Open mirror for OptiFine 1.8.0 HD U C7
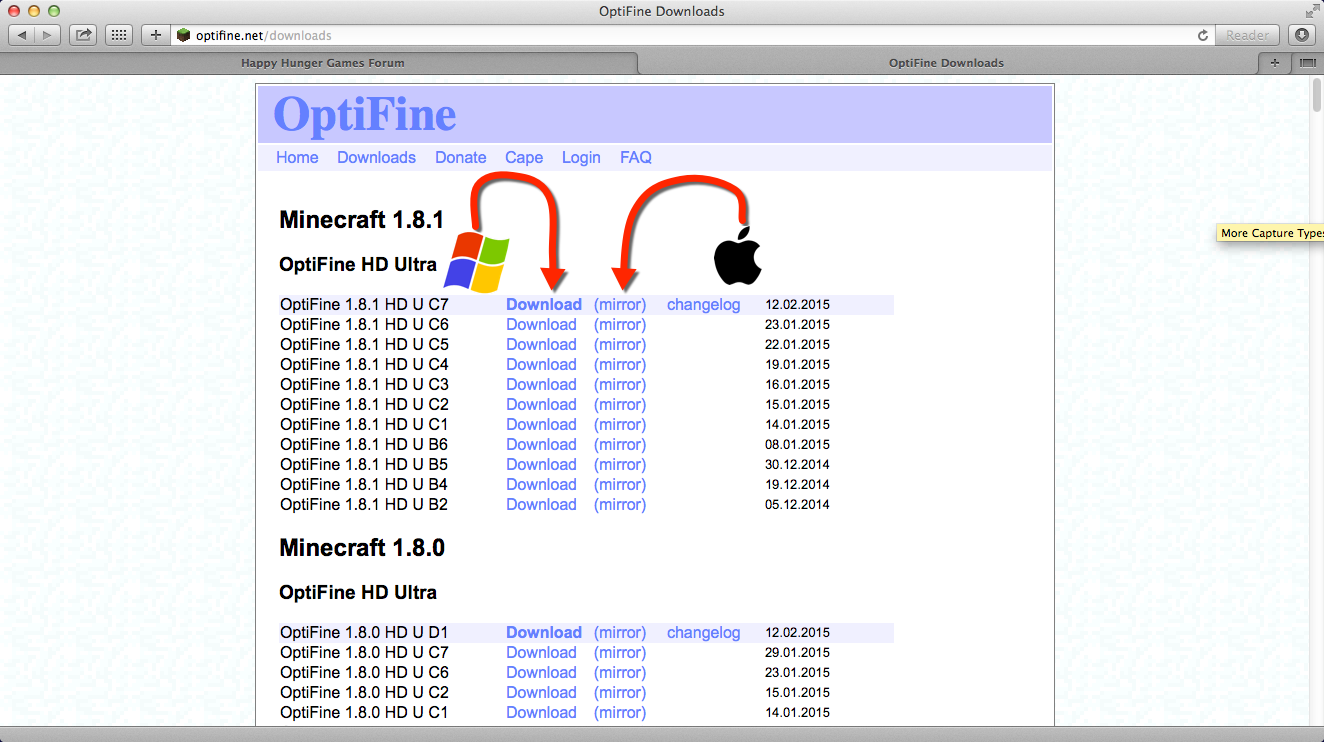Screen dimensions: 1324x742 (x=620, y=653)
